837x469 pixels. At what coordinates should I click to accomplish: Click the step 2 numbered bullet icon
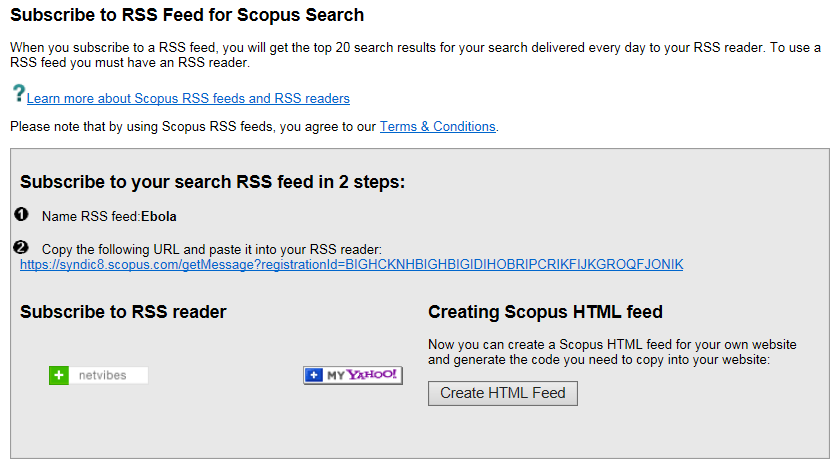click(23, 247)
